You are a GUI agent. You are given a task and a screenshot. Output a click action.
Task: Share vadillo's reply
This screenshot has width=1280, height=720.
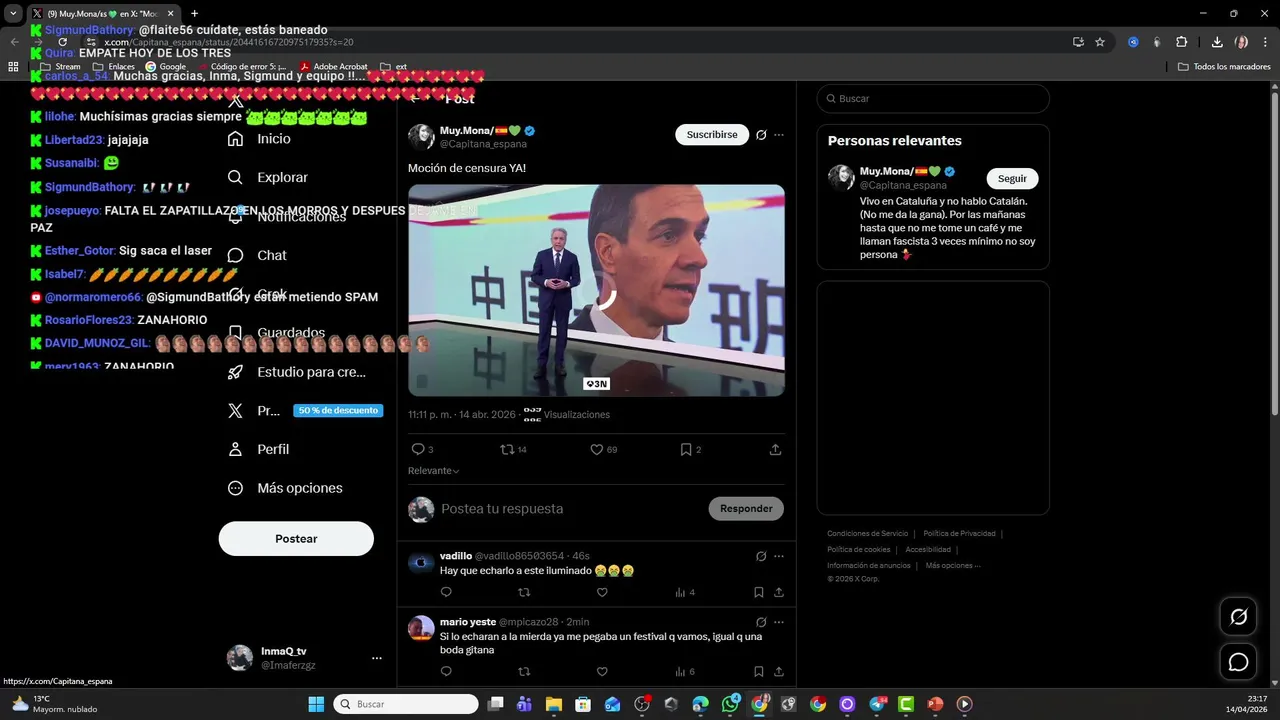point(778,592)
